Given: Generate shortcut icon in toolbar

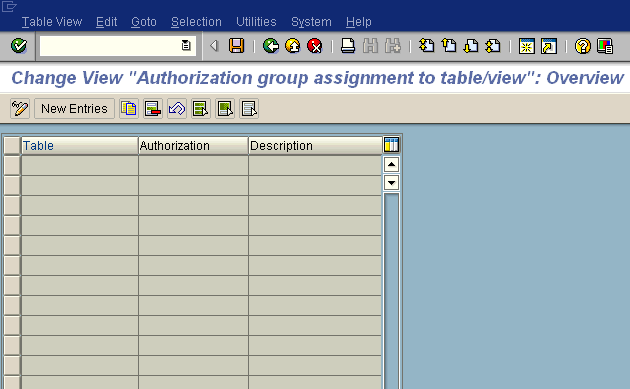Looking at the screenshot, I should pos(549,46).
